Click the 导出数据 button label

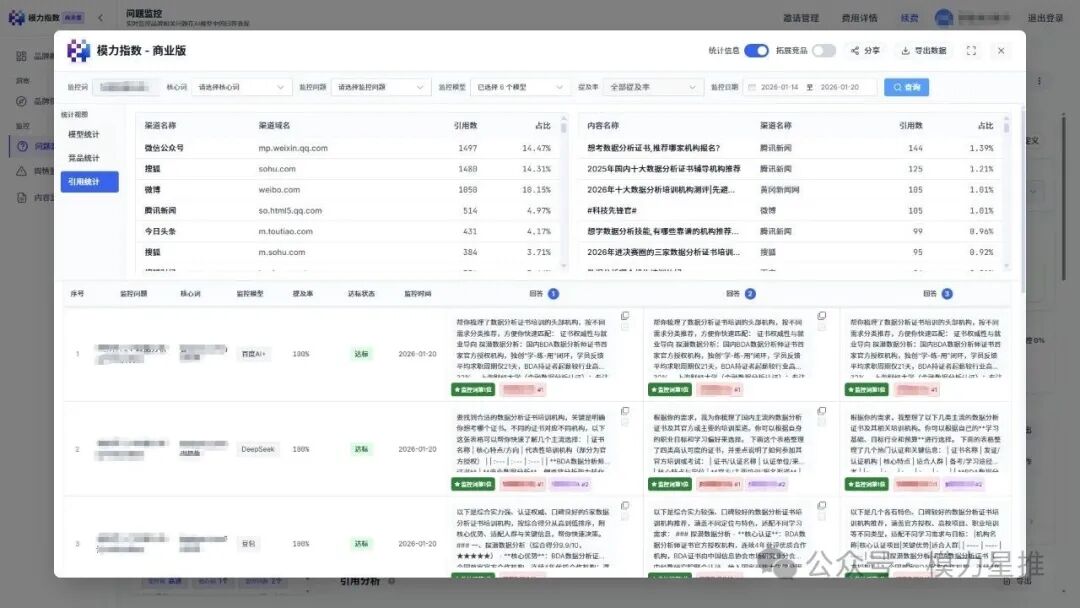click(x=931, y=51)
